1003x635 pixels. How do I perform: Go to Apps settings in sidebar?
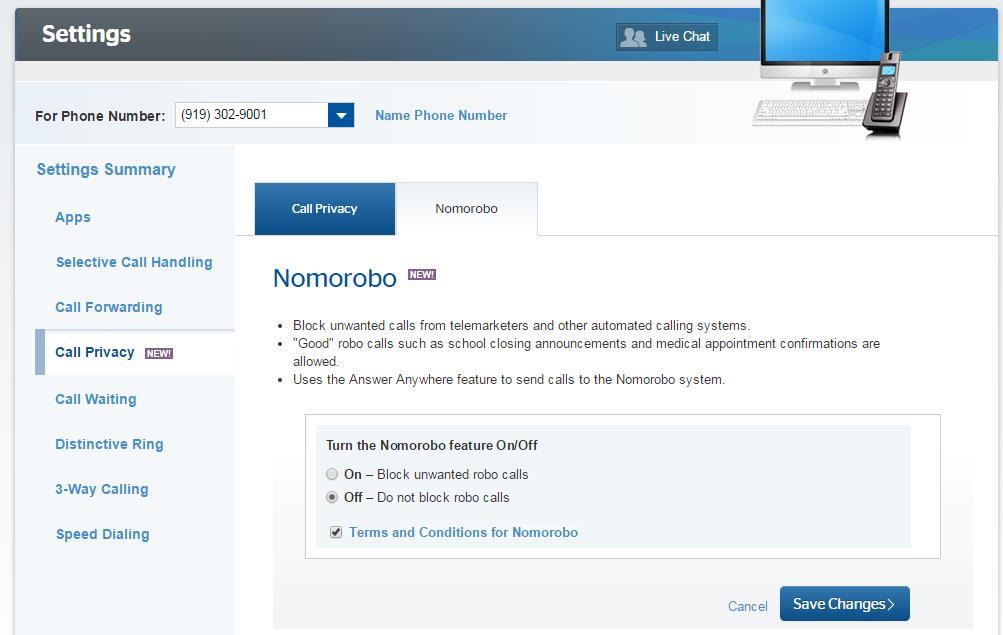point(73,217)
